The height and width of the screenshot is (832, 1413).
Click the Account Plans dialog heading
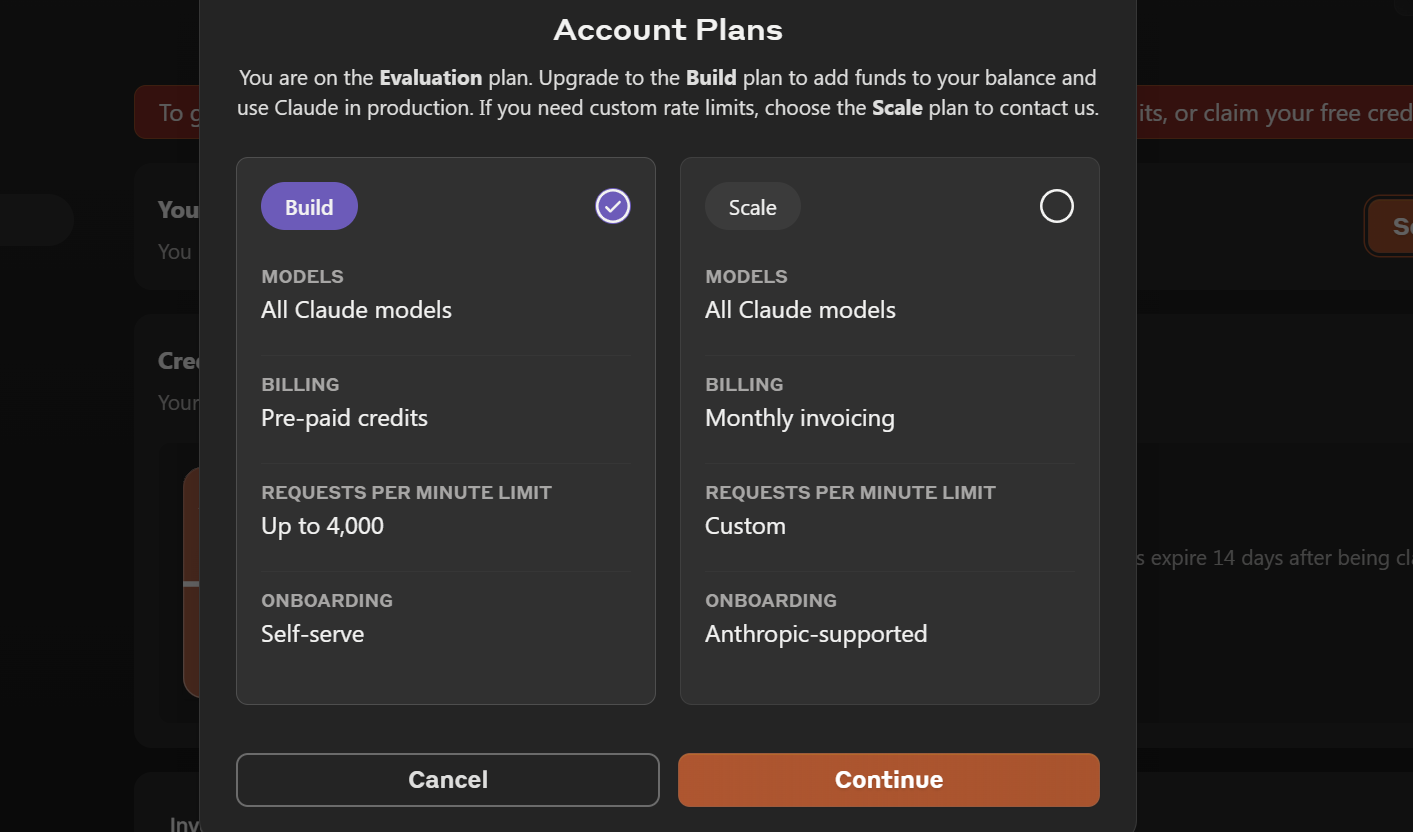pyautogui.click(x=668, y=30)
